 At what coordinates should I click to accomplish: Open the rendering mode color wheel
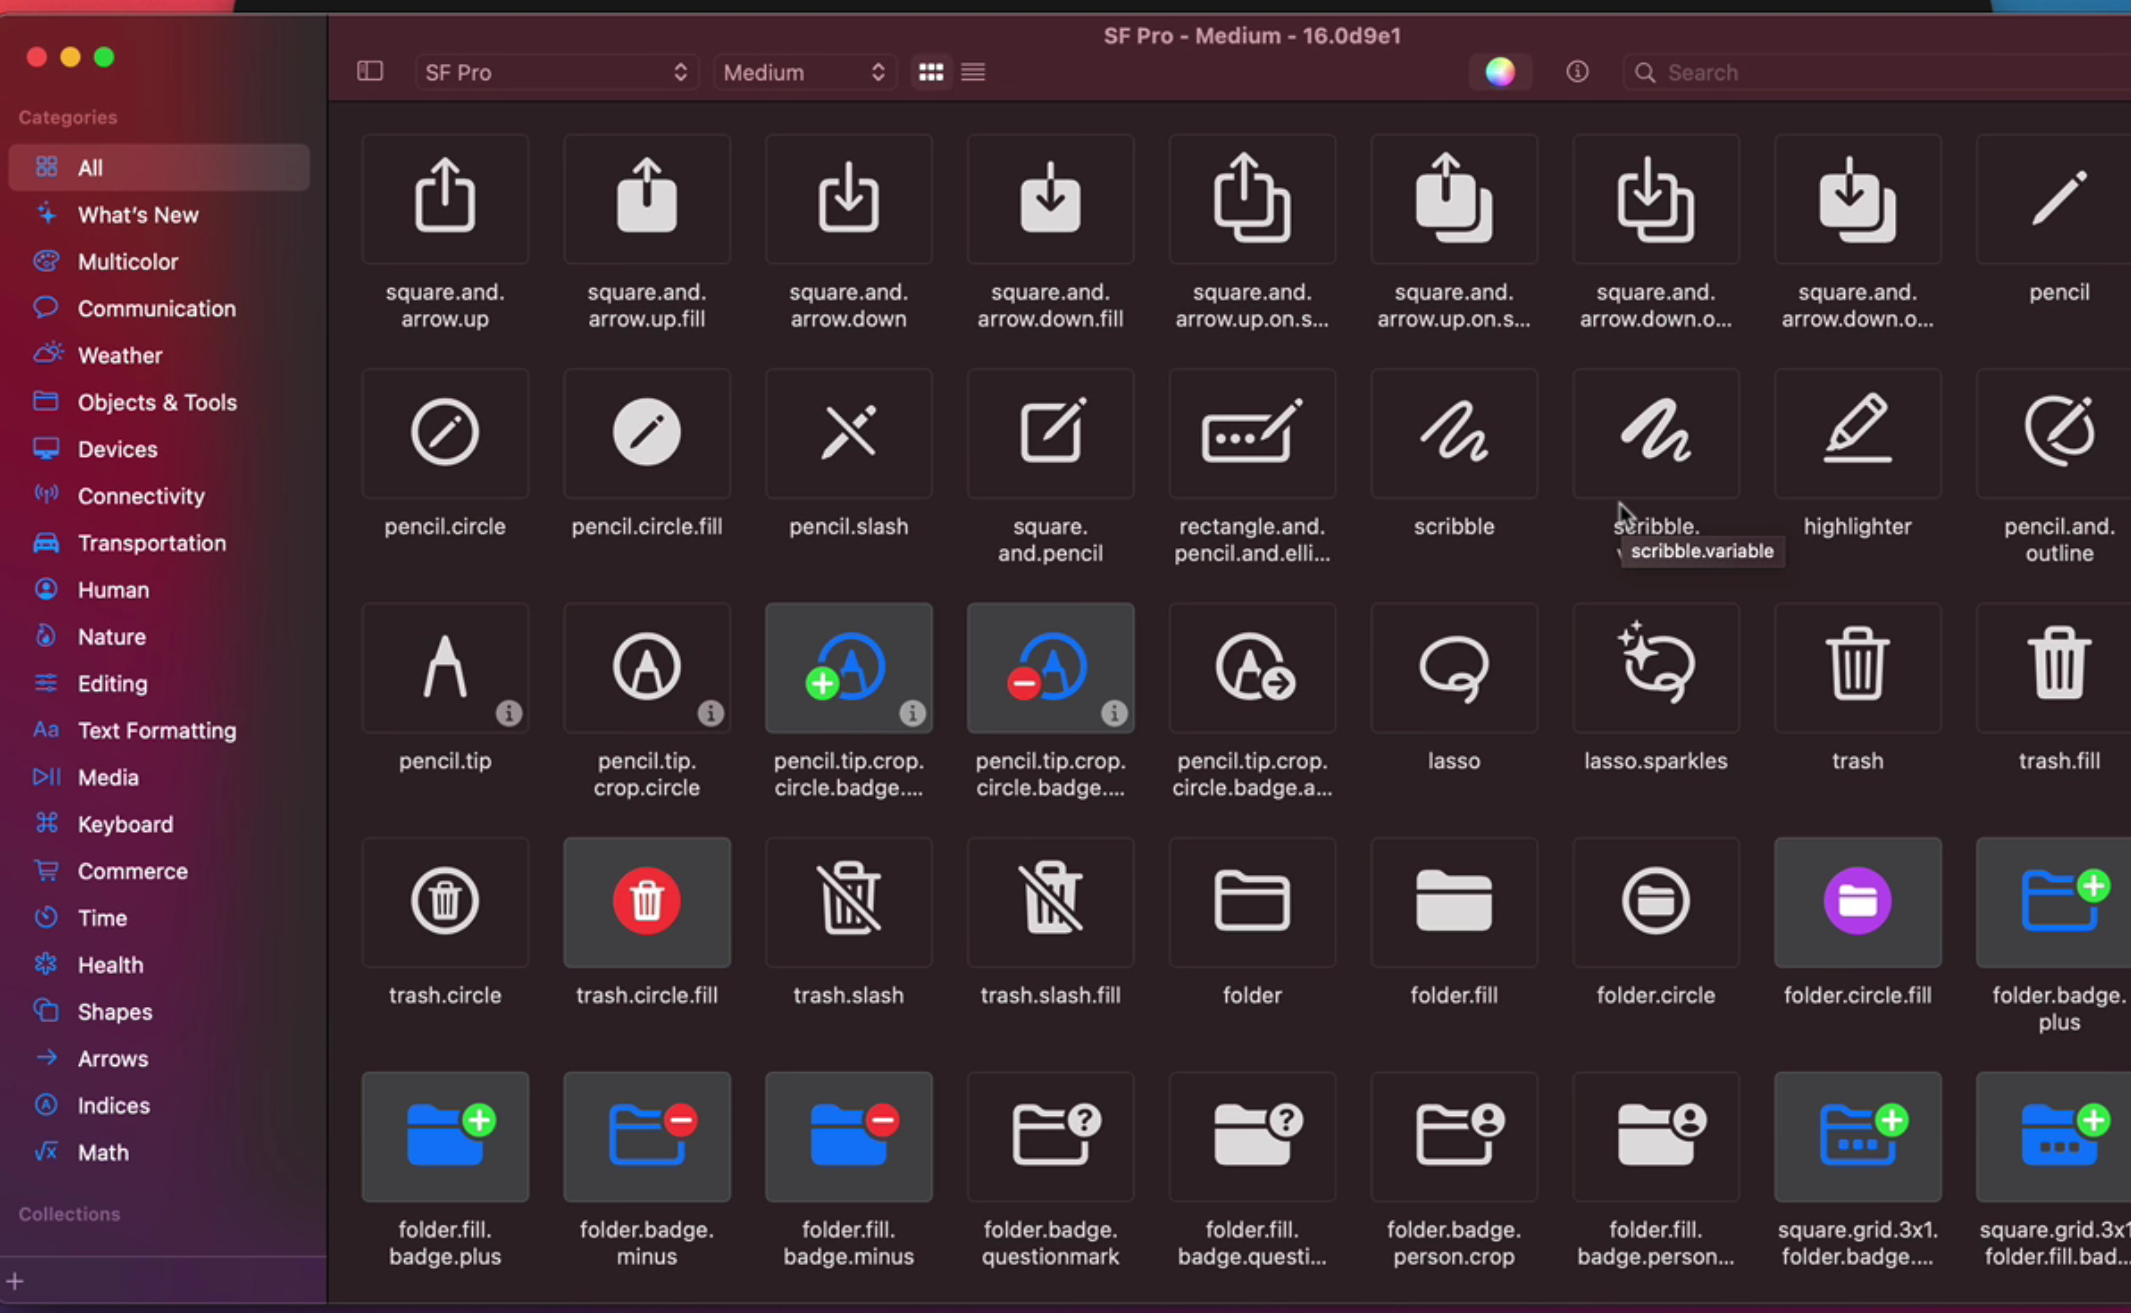tap(1499, 72)
